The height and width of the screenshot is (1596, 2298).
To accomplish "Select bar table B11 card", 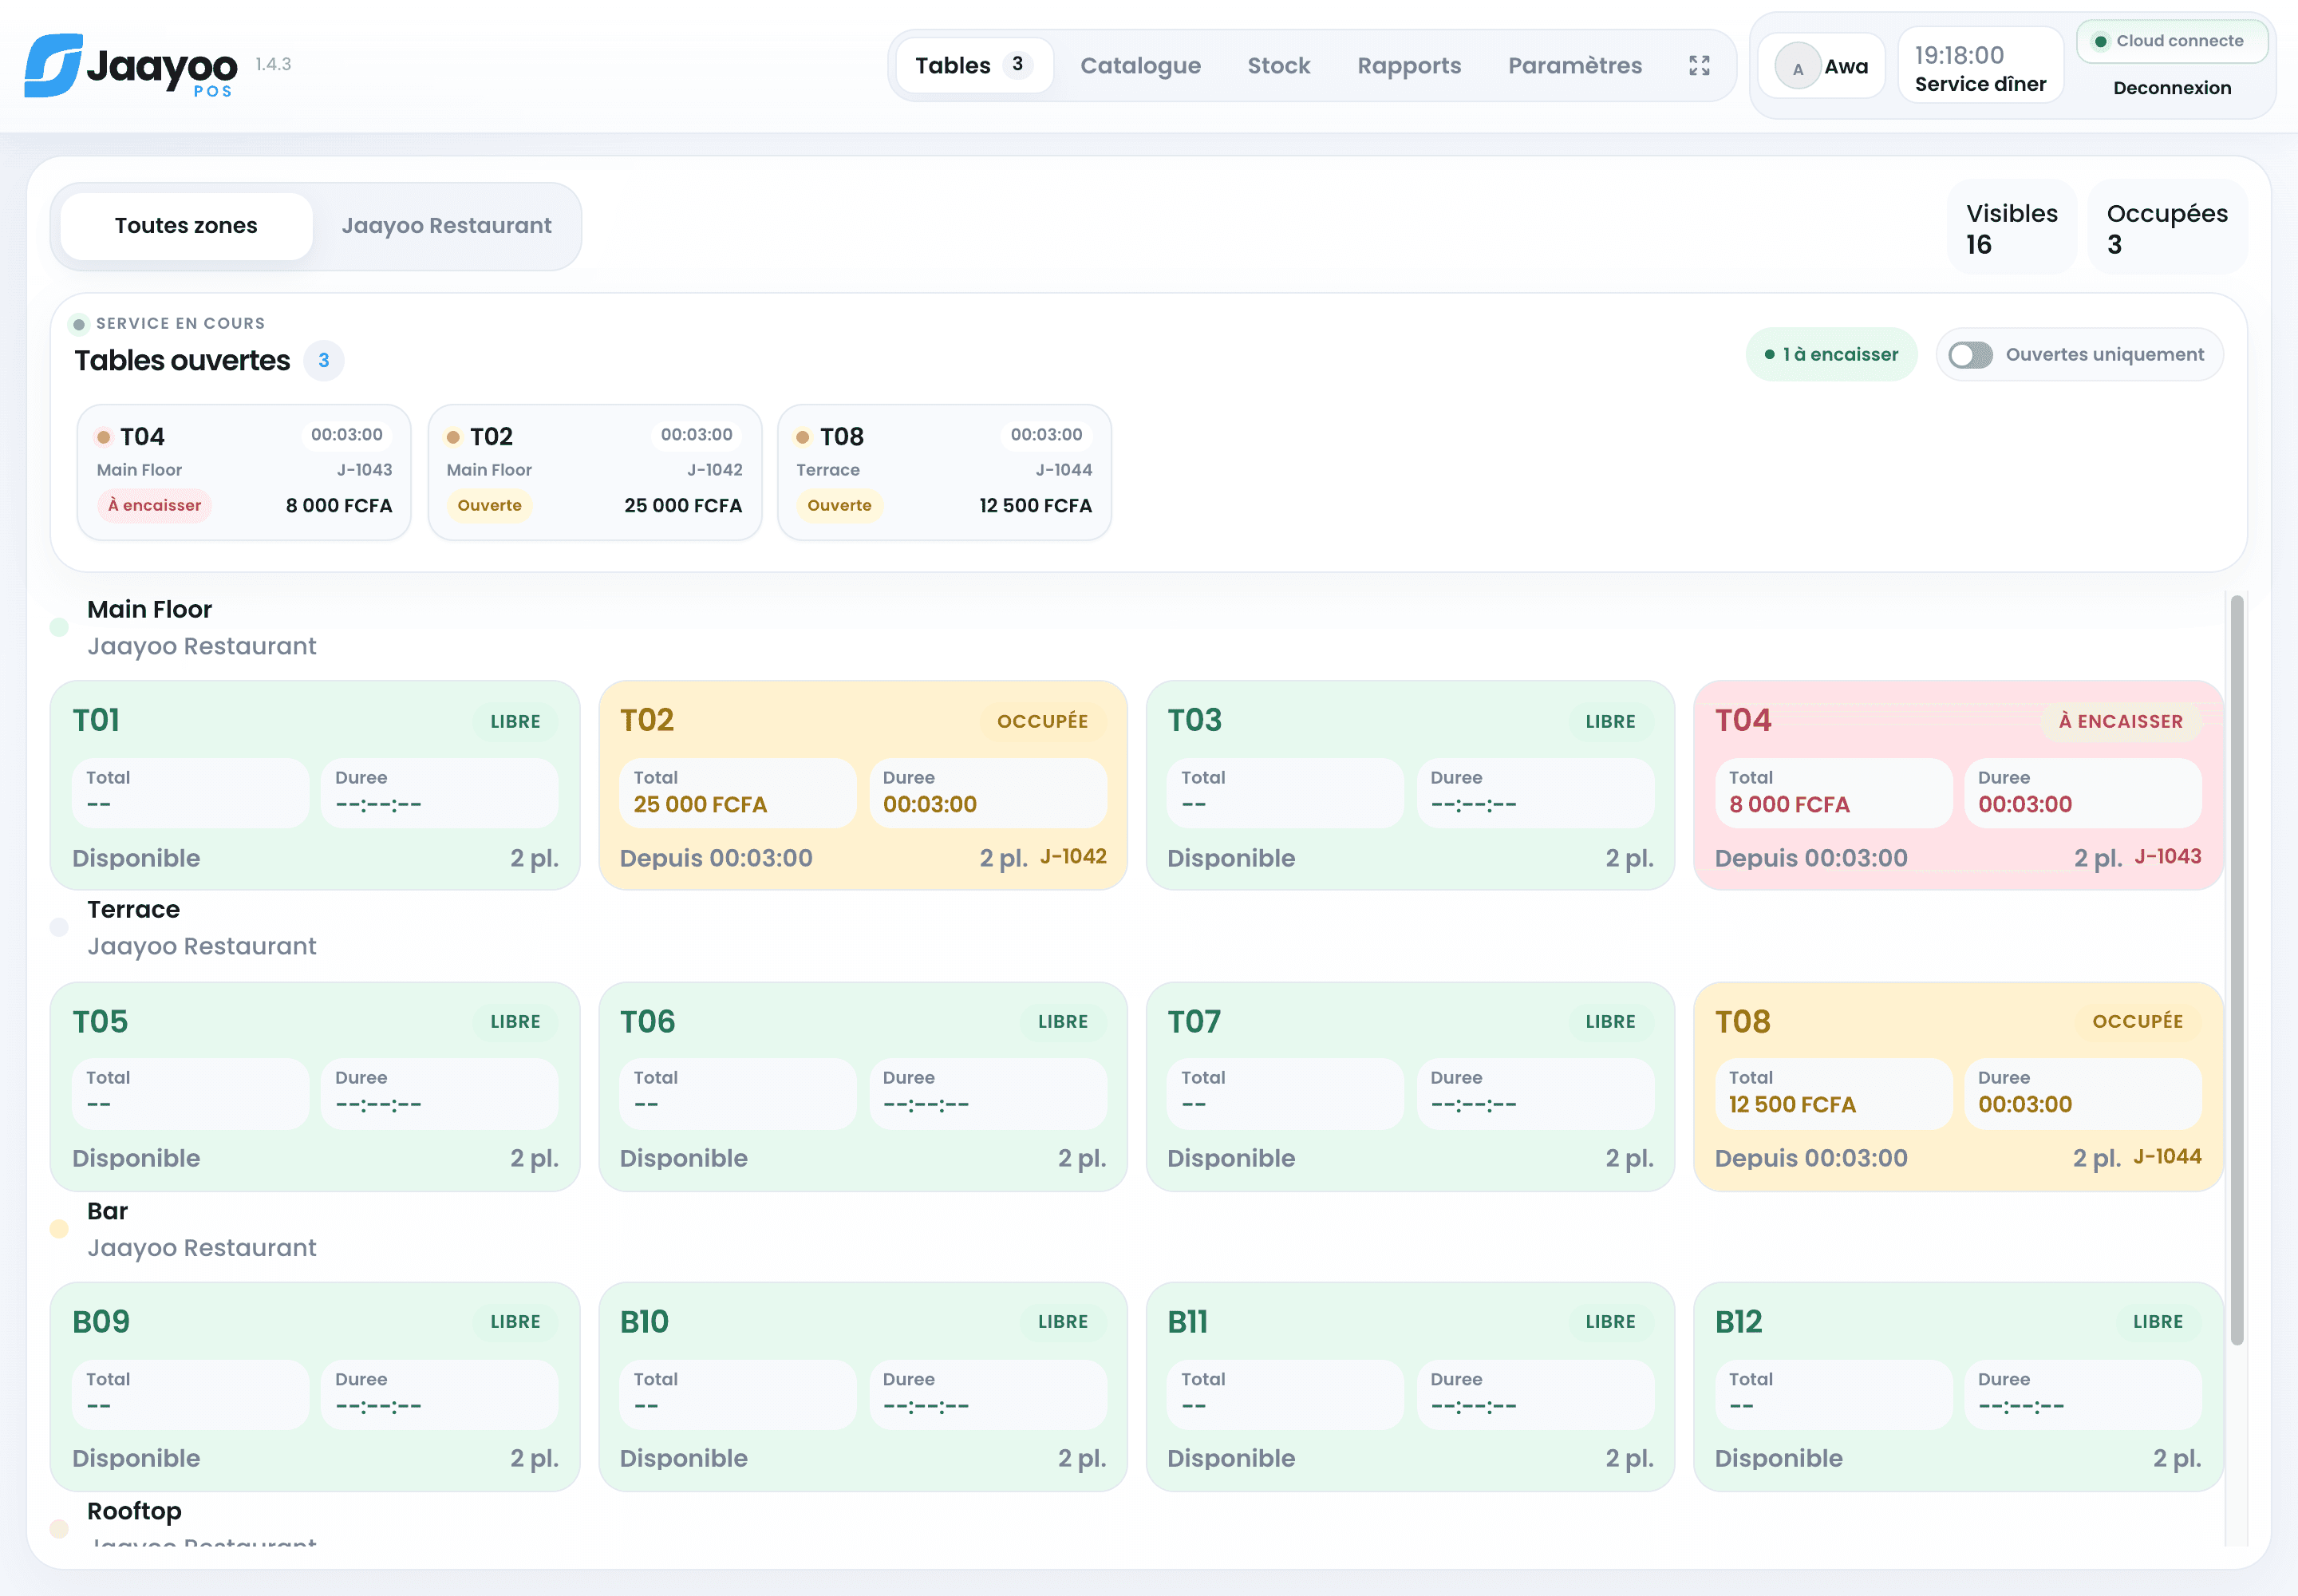I will click(x=1410, y=1387).
